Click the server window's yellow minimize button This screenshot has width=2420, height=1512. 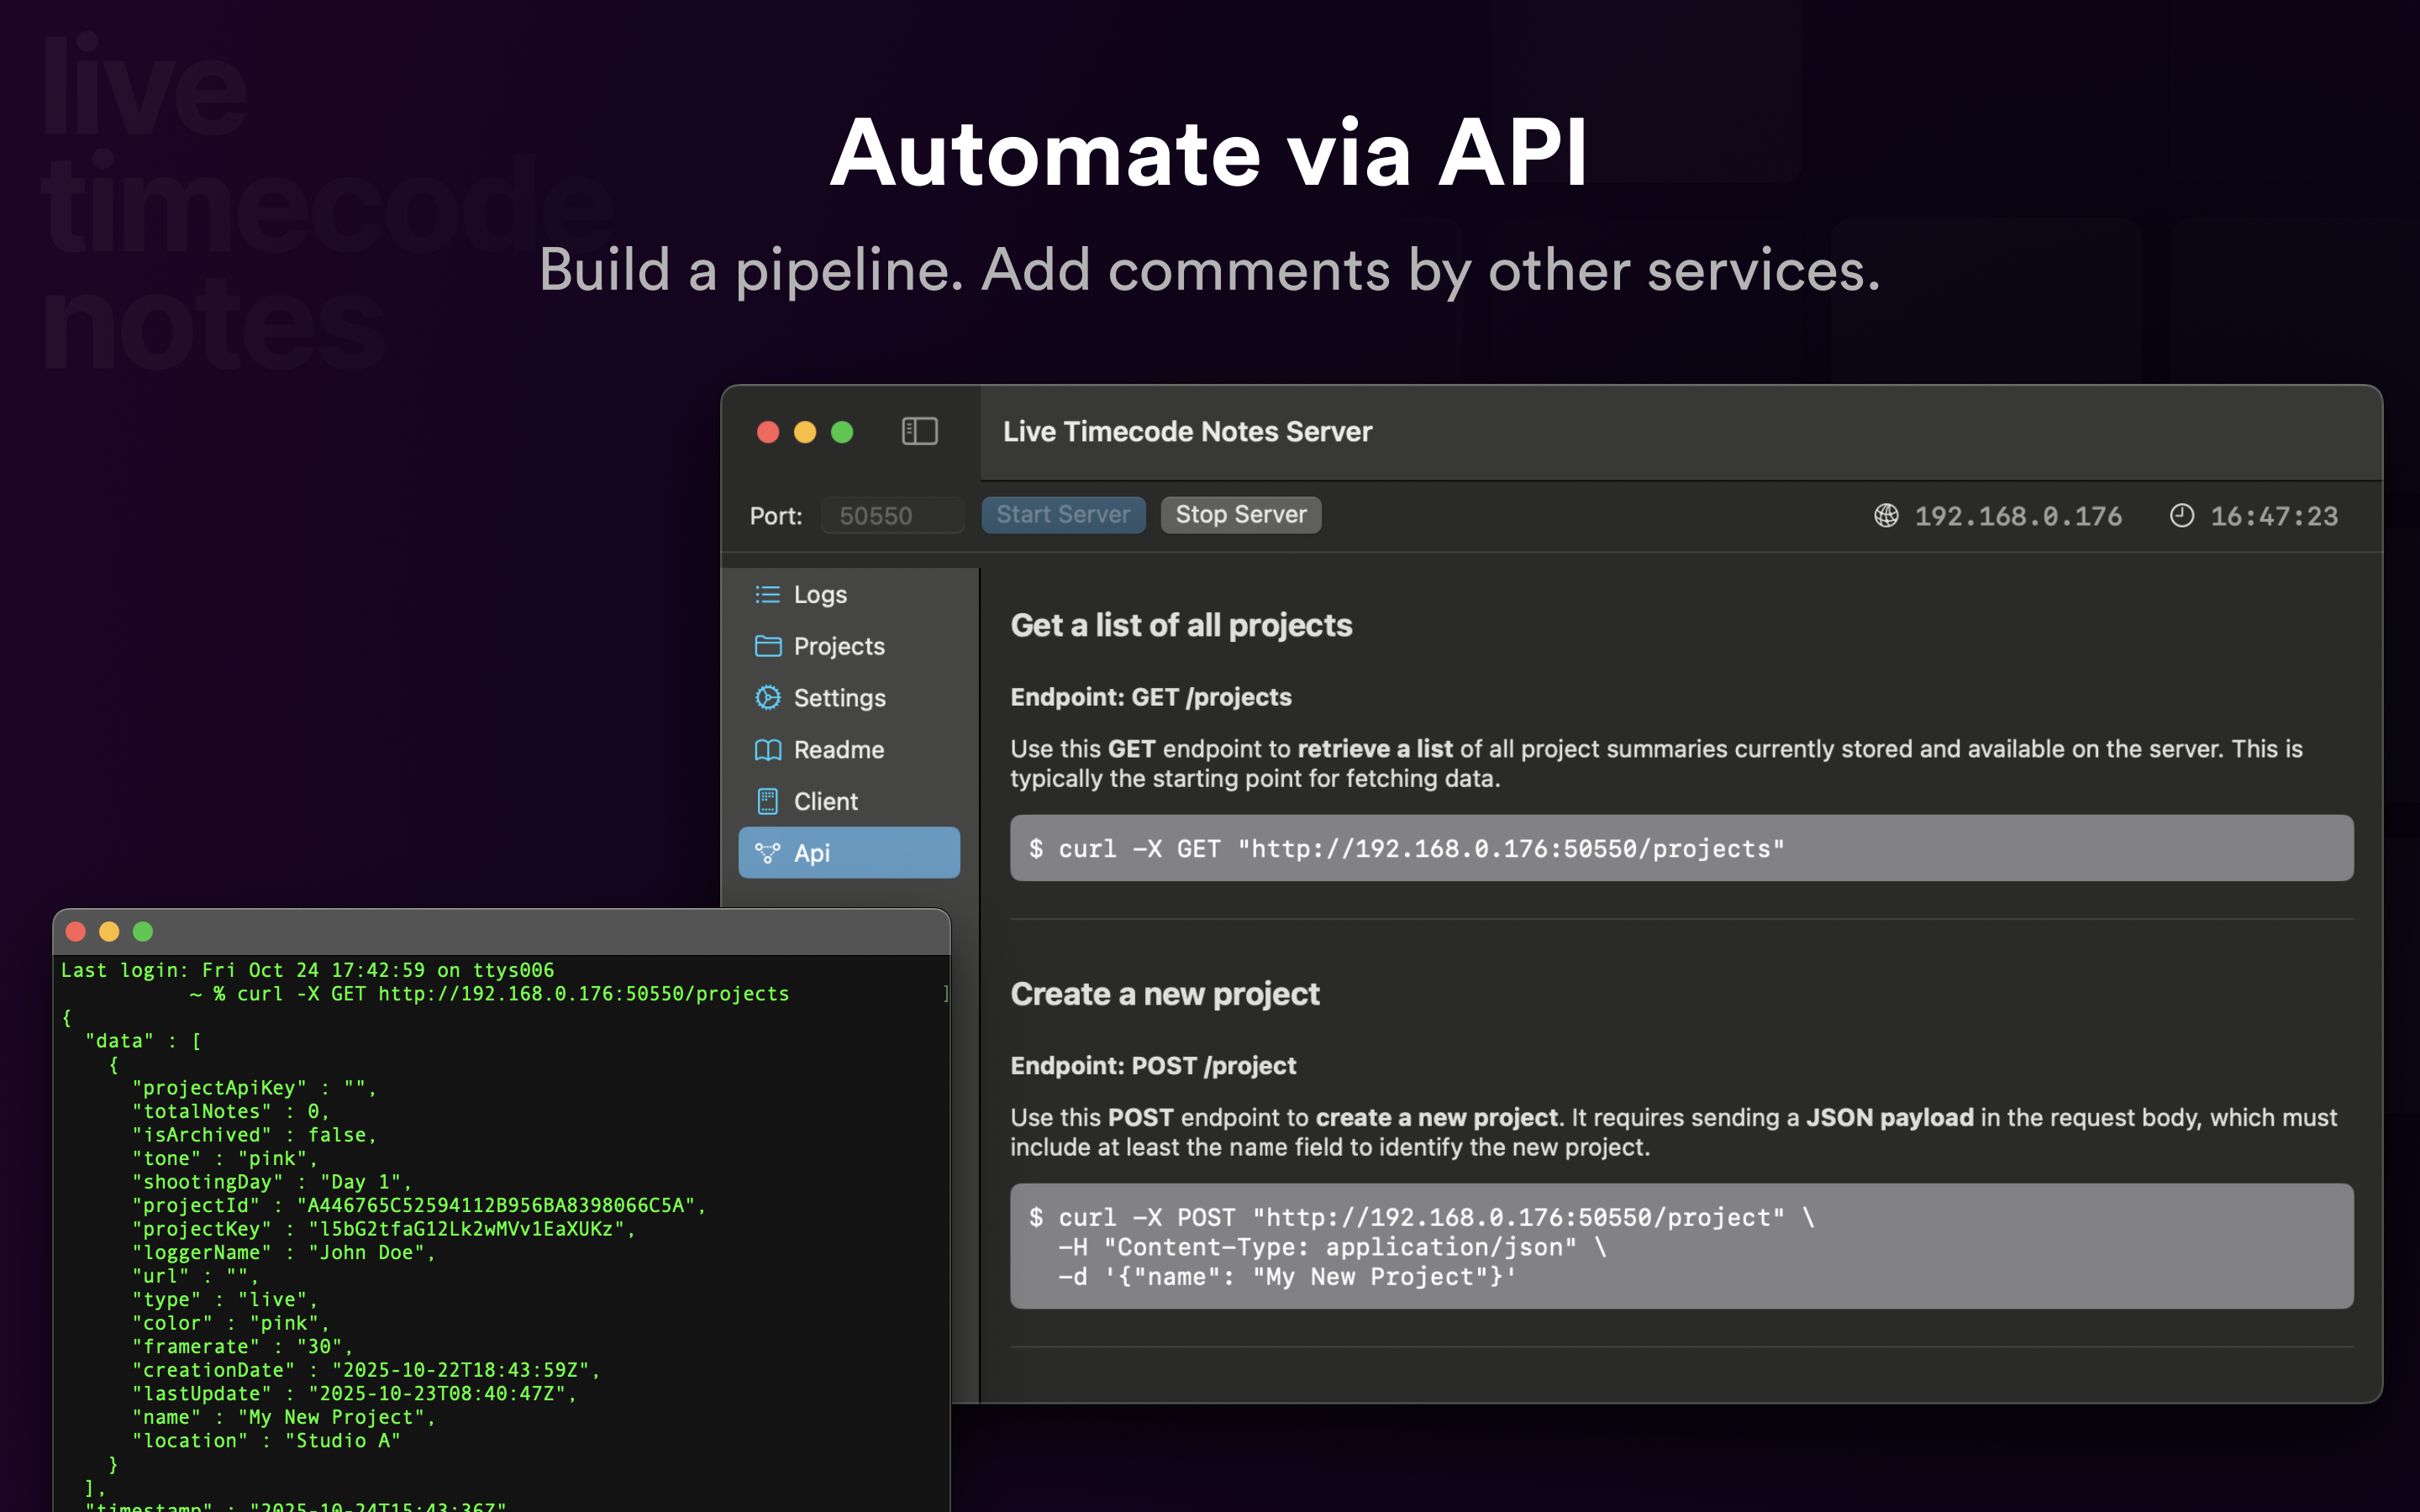tap(805, 432)
